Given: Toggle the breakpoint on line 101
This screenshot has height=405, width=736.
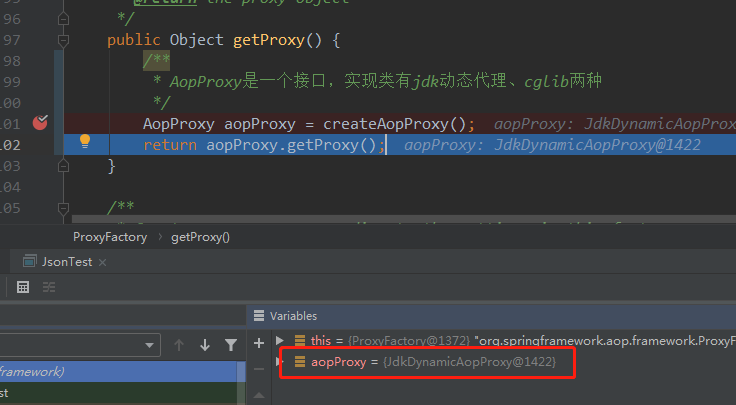Looking at the screenshot, I should (x=40, y=122).
